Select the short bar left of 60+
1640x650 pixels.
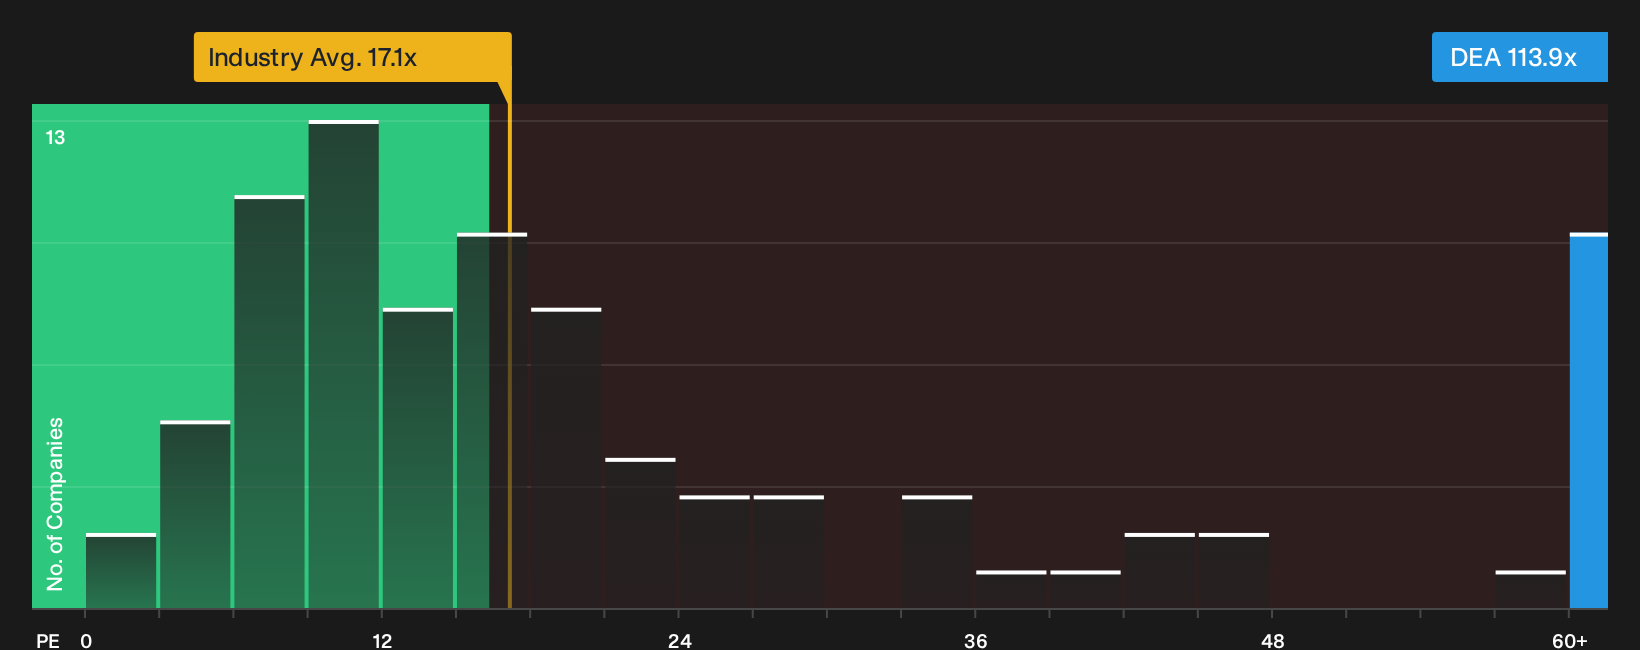point(1531,589)
